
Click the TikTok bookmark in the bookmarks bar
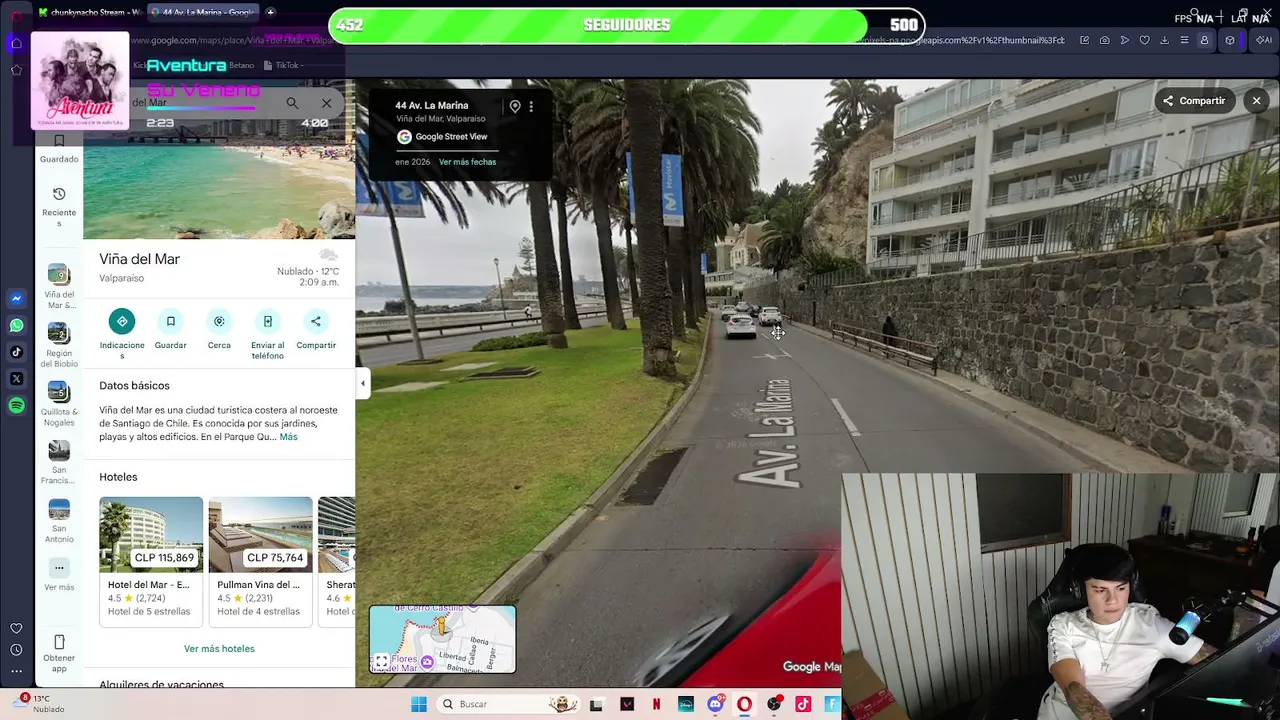[285, 65]
